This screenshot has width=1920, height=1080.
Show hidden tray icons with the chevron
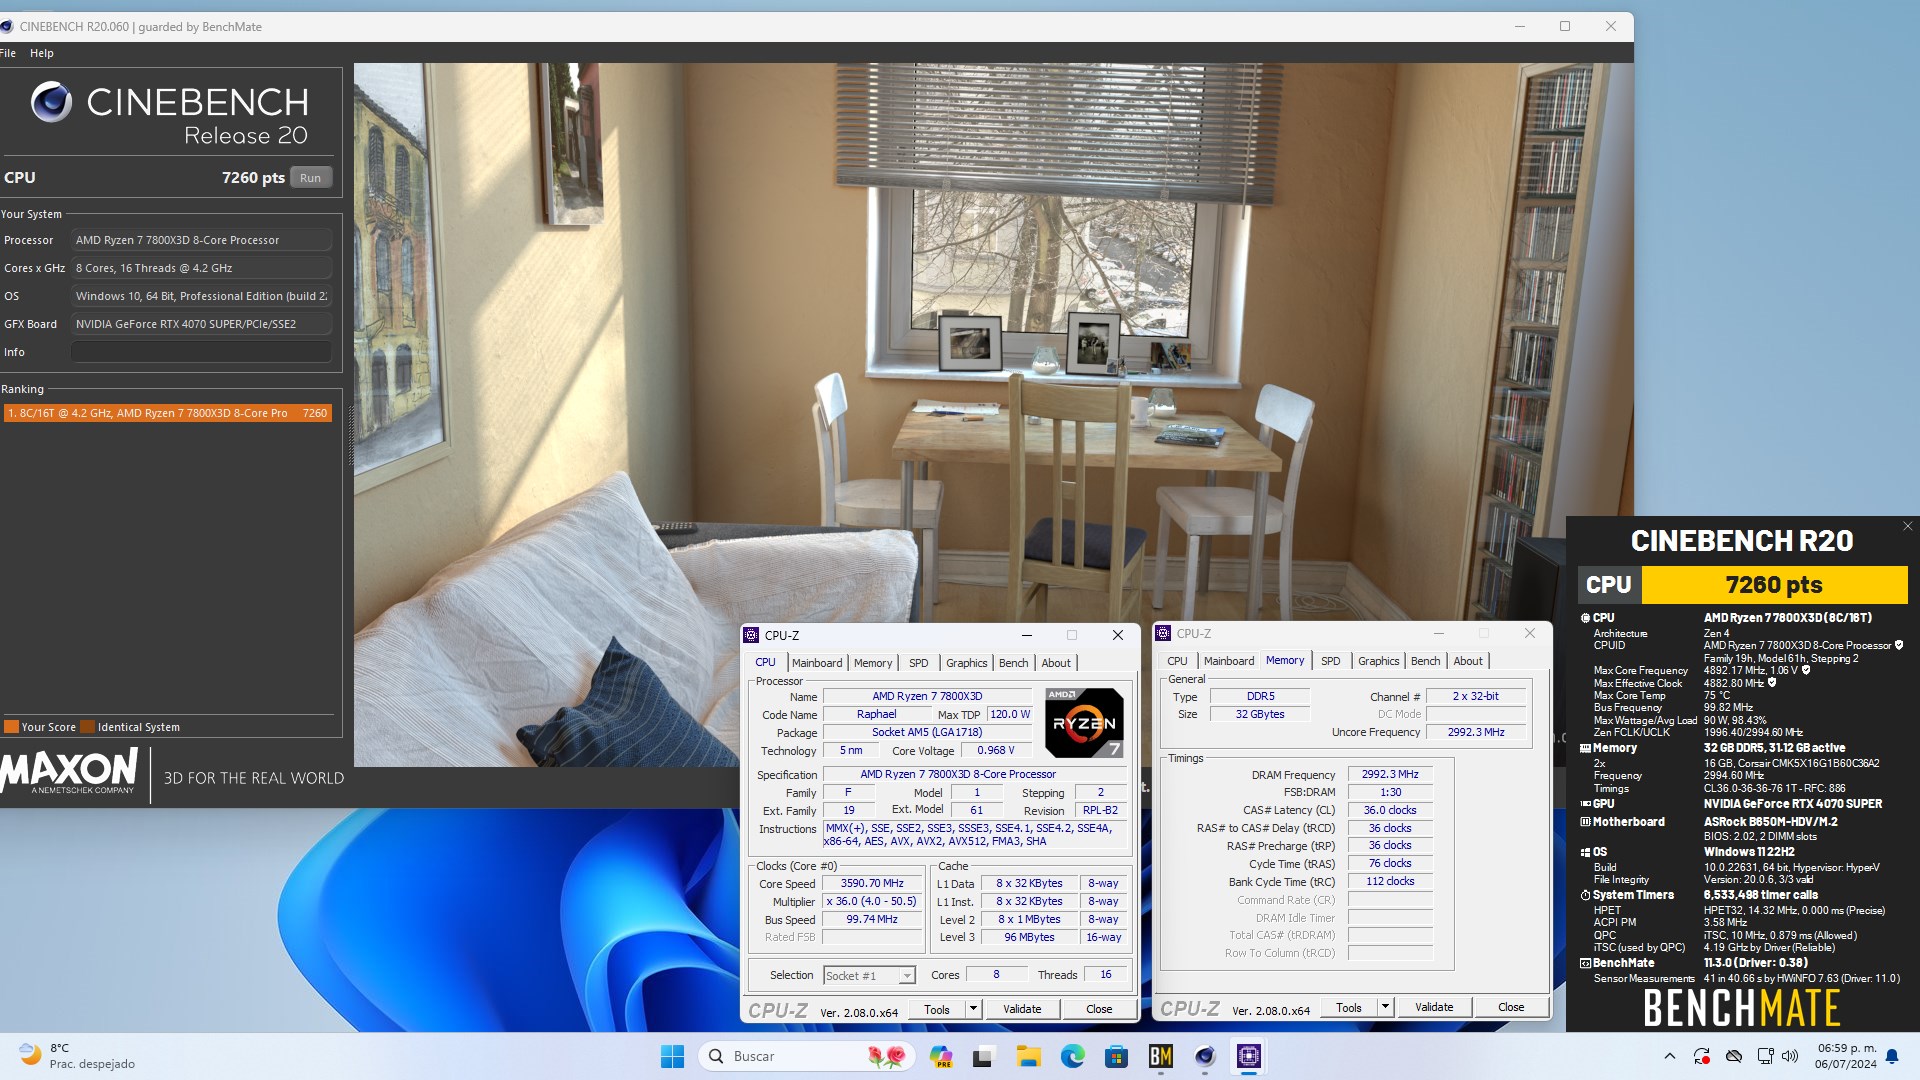1669,1056
